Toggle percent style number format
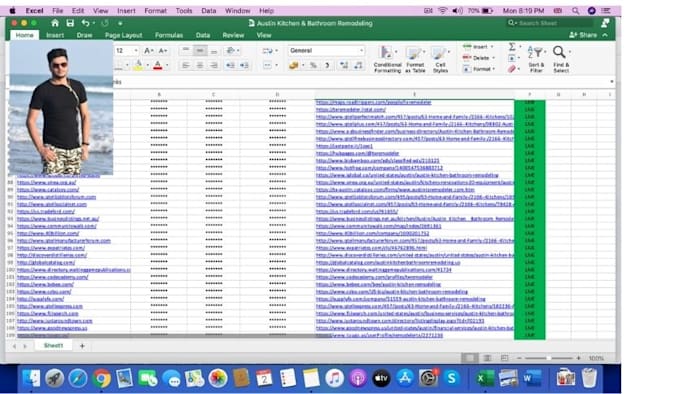Screen dimensions: 680x394 pyautogui.click(x=313, y=65)
